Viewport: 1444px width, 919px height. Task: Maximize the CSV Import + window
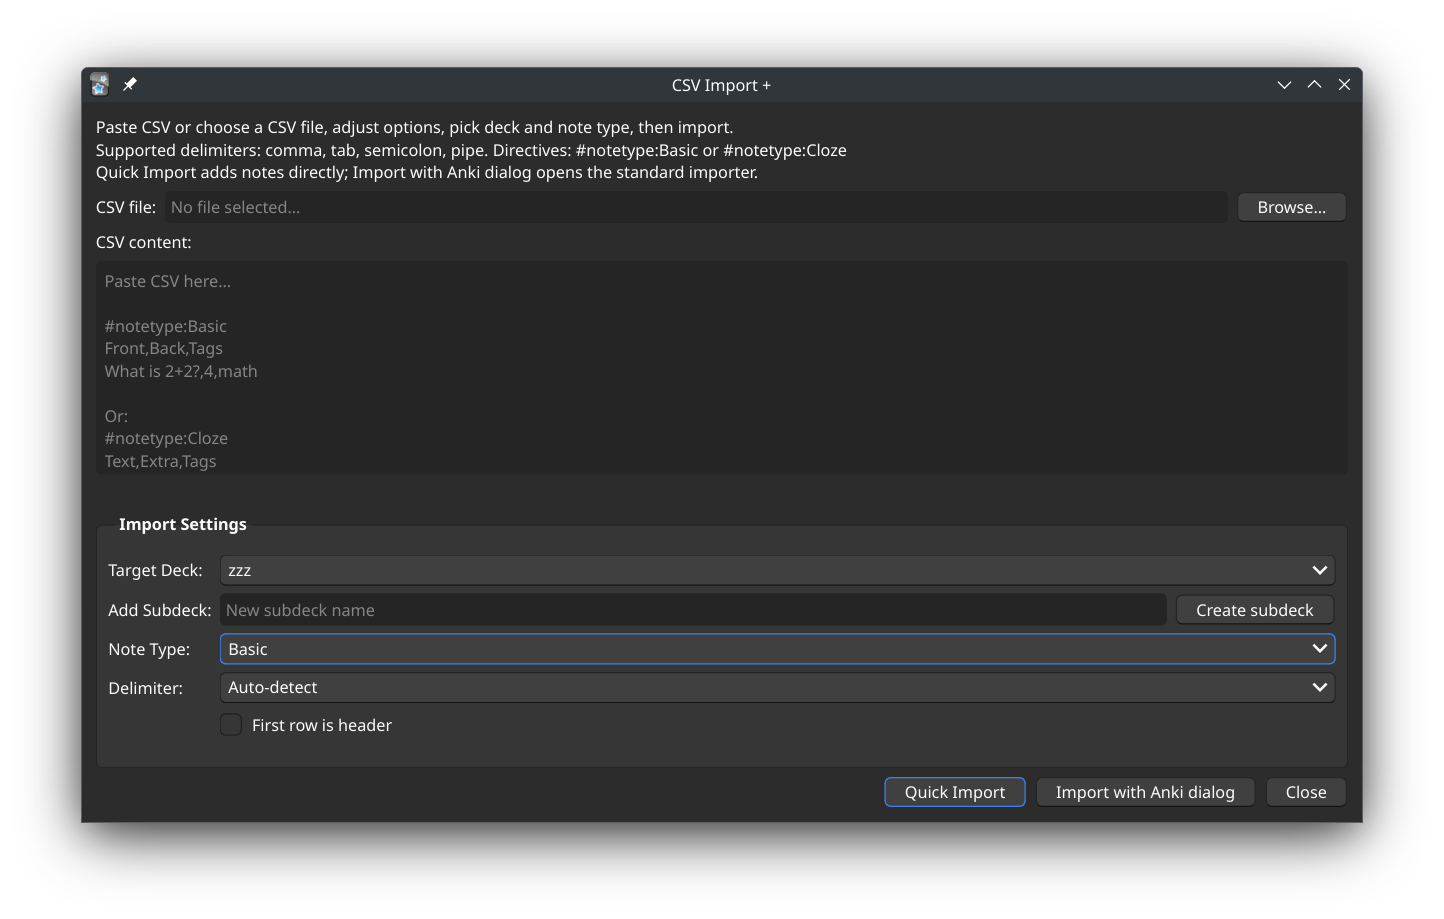click(1314, 85)
